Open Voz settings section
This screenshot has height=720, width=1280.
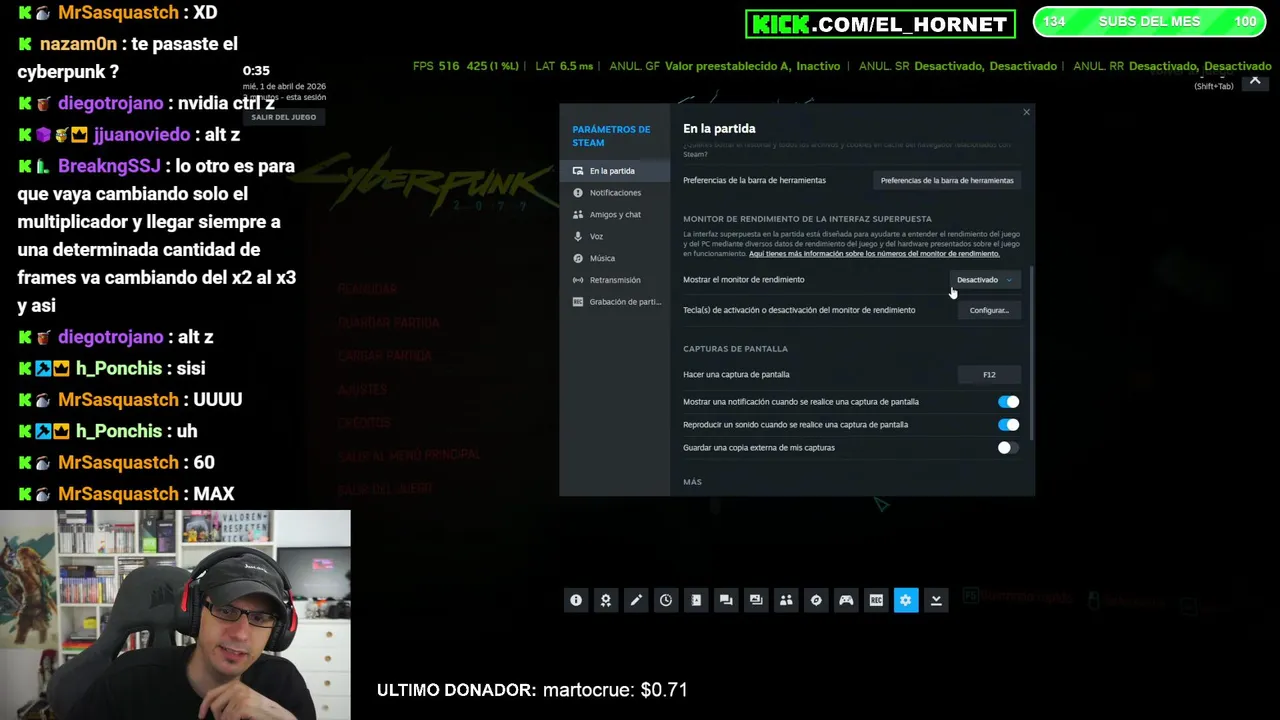pyautogui.click(x=614, y=237)
